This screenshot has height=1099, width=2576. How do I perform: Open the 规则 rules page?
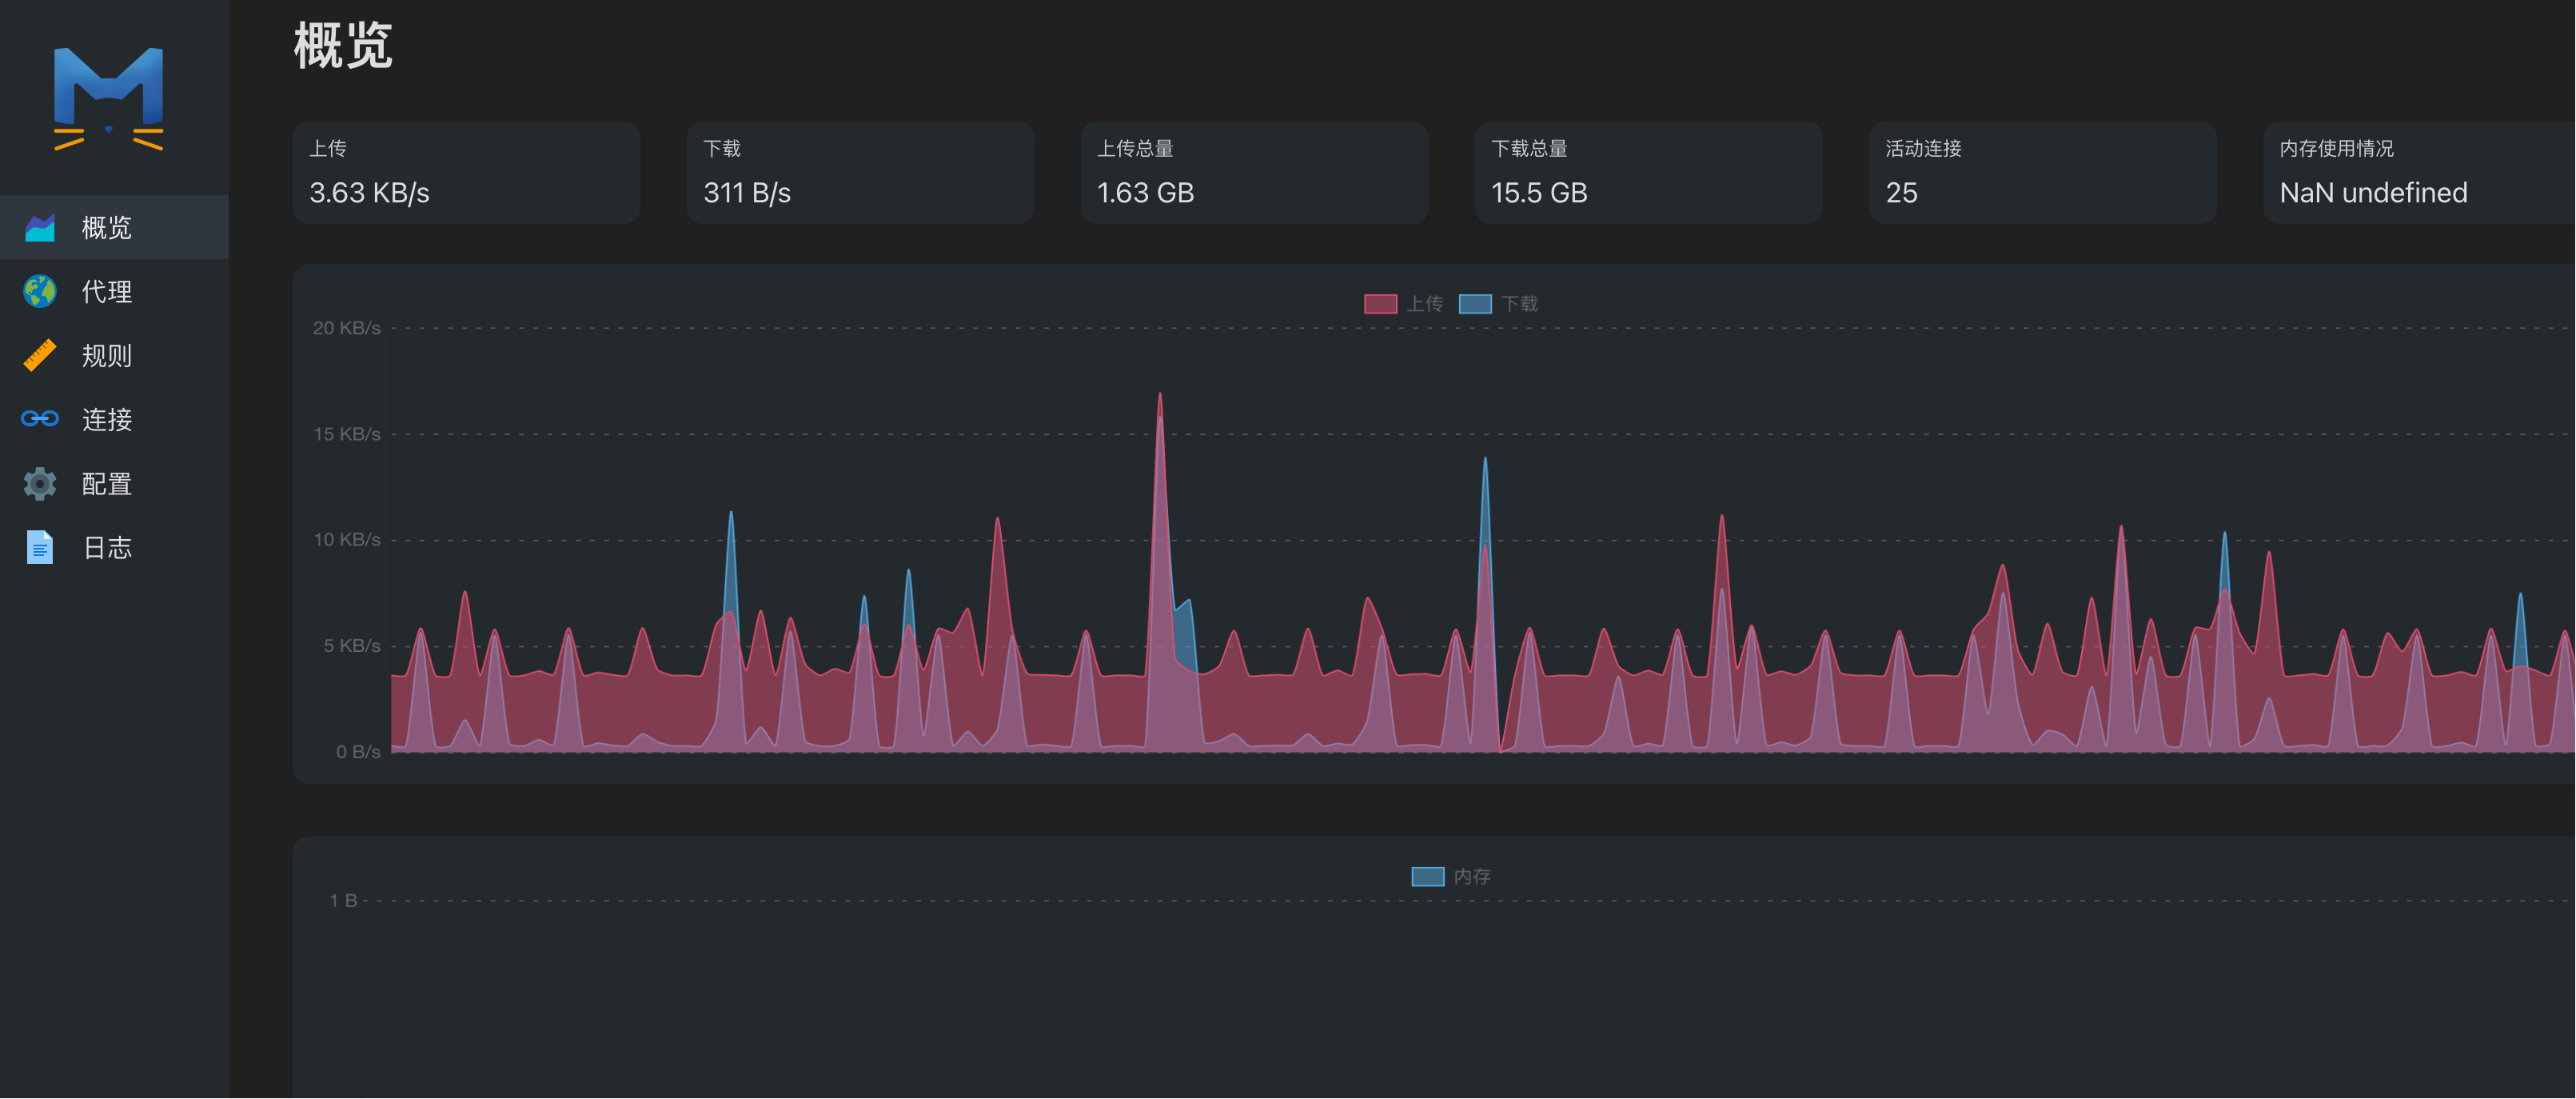click(107, 356)
